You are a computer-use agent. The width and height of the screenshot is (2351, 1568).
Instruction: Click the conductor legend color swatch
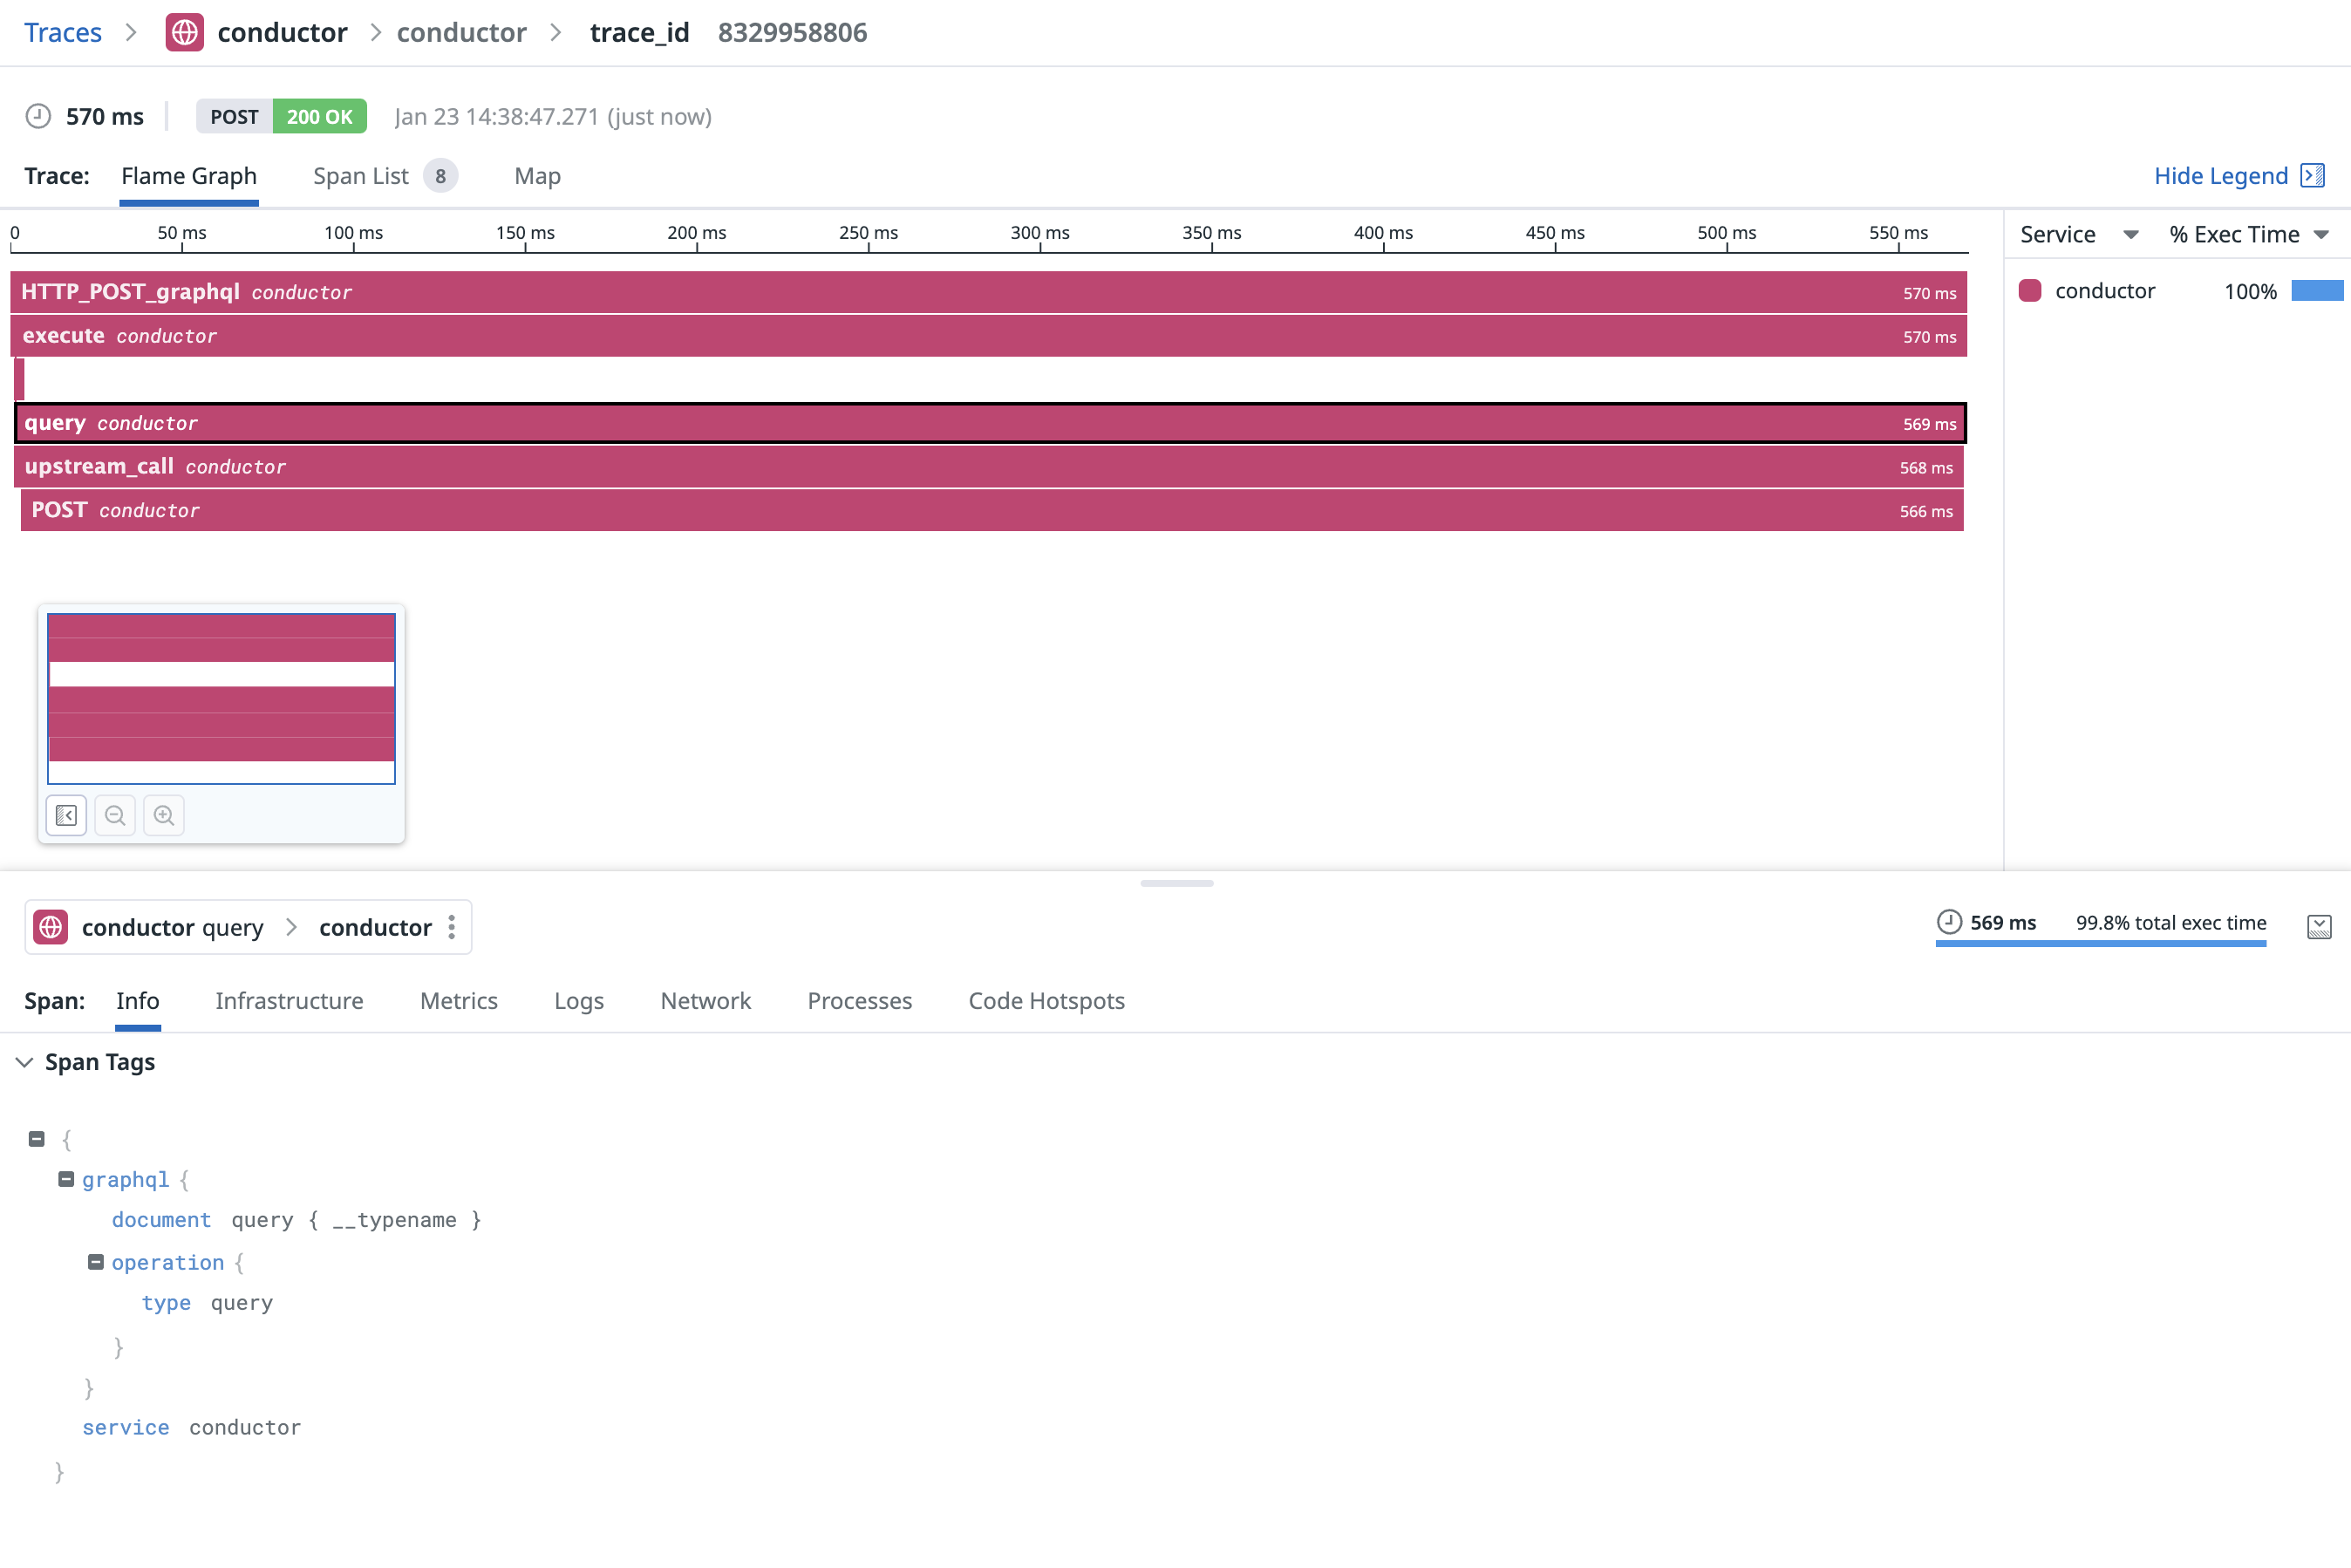pyautogui.click(x=2029, y=291)
